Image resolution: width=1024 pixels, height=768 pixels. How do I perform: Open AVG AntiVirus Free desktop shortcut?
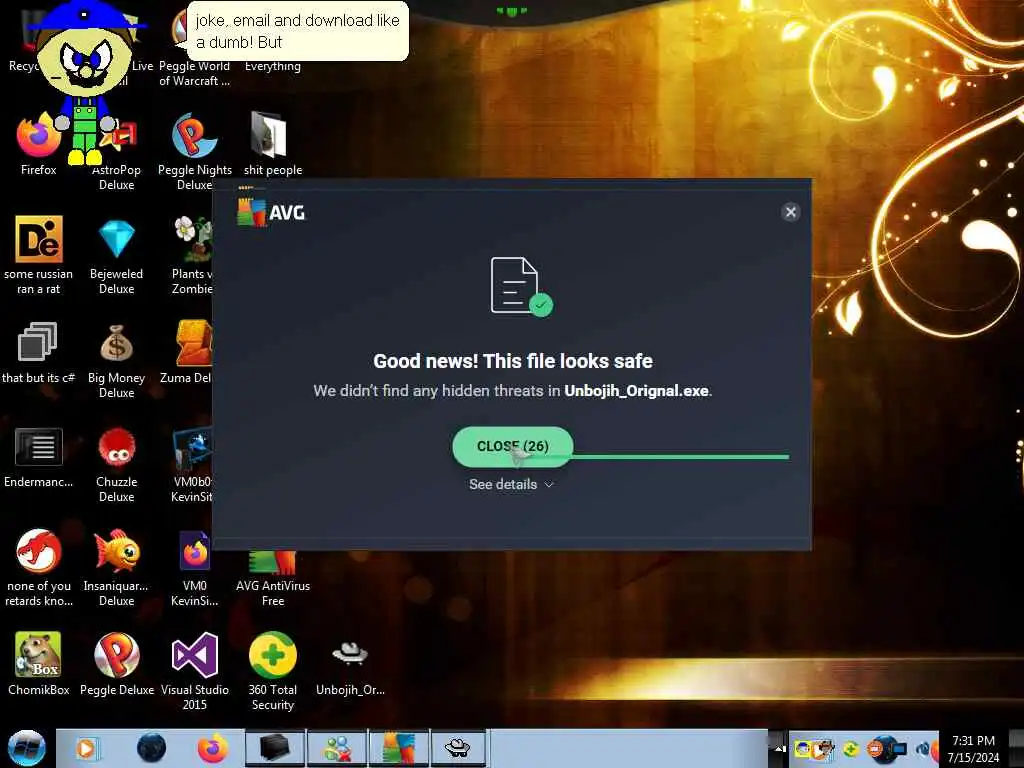tap(273, 578)
